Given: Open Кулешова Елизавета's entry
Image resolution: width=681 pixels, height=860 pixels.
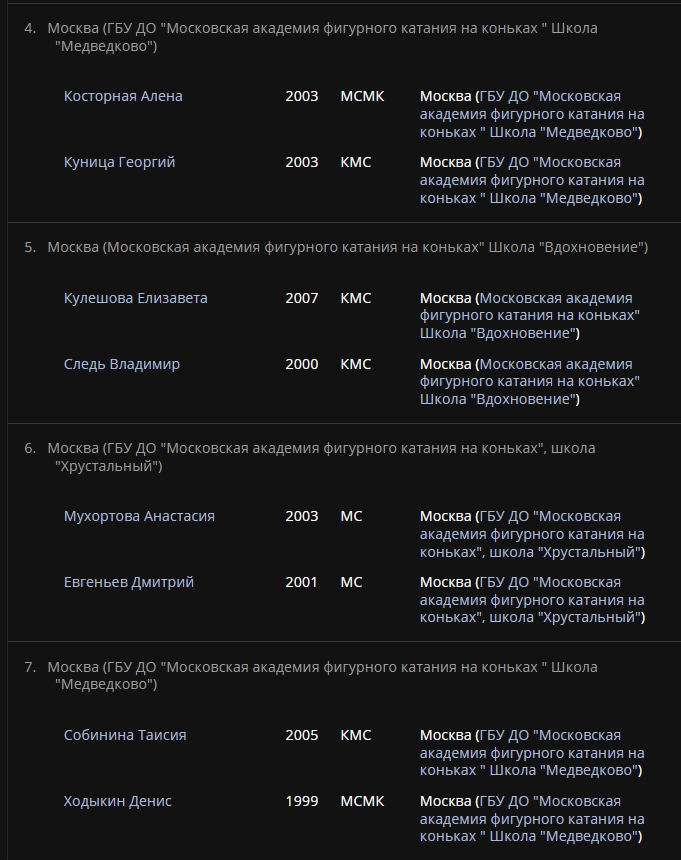Looking at the screenshot, I should (135, 298).
